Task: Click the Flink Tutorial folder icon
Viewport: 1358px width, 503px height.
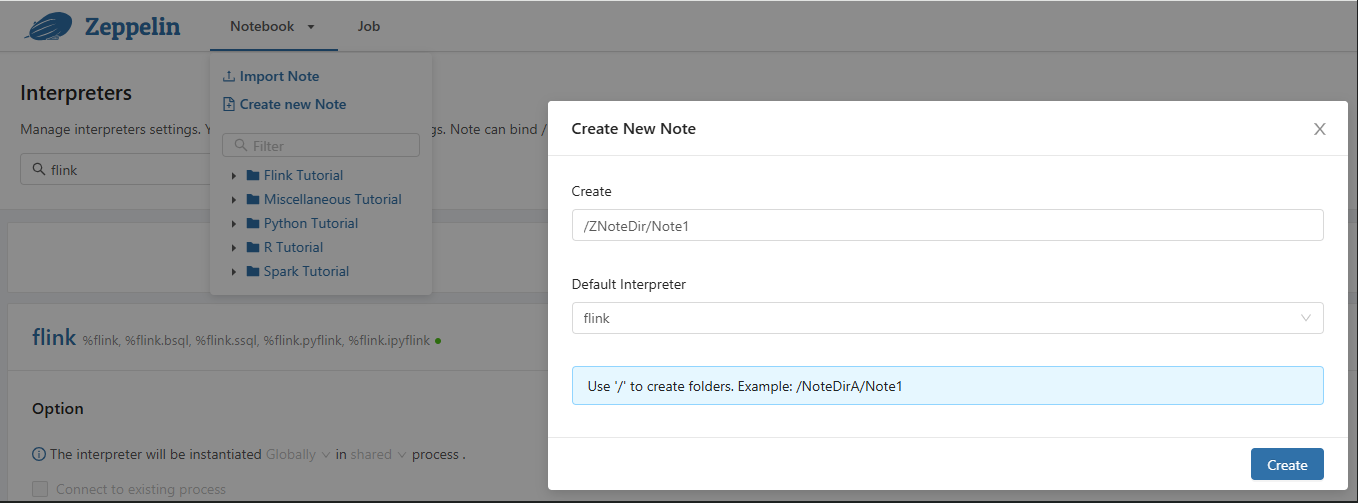Action: click(x=253, y=175)
